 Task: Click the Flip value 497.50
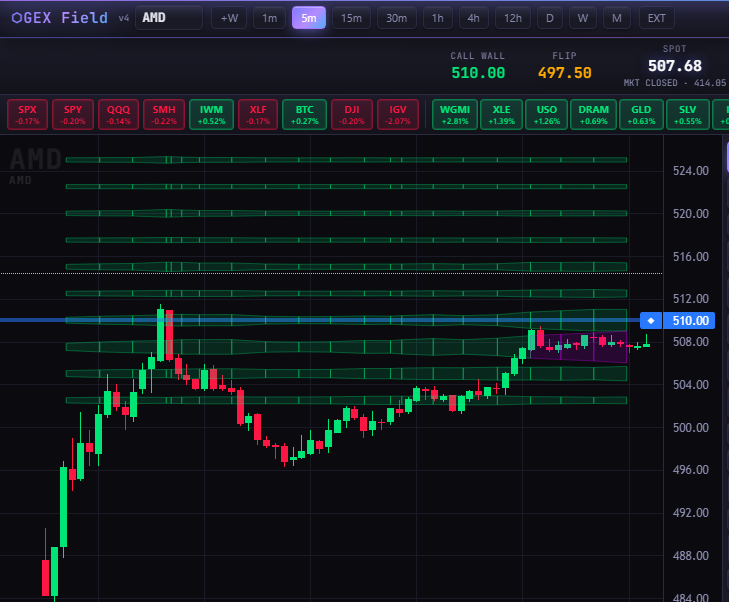click(x=564, y=73)
